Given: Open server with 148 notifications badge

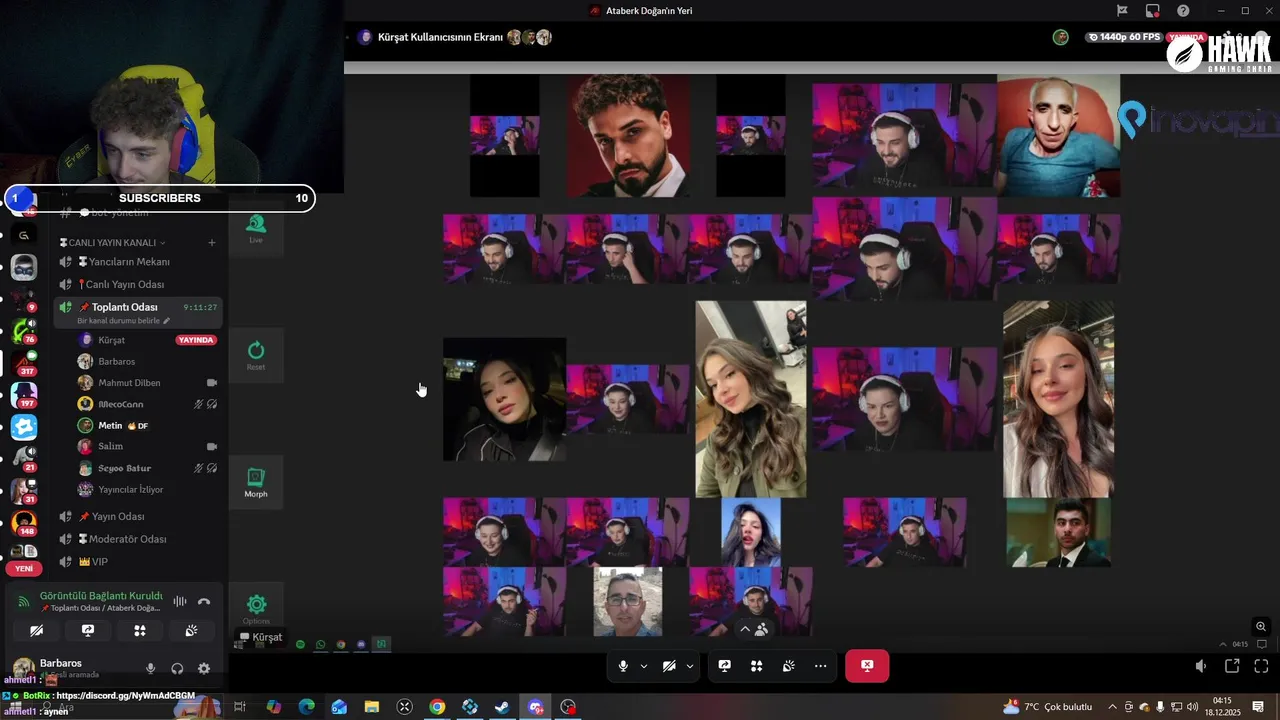Looking at the screenshot, I should coord(24,522).
